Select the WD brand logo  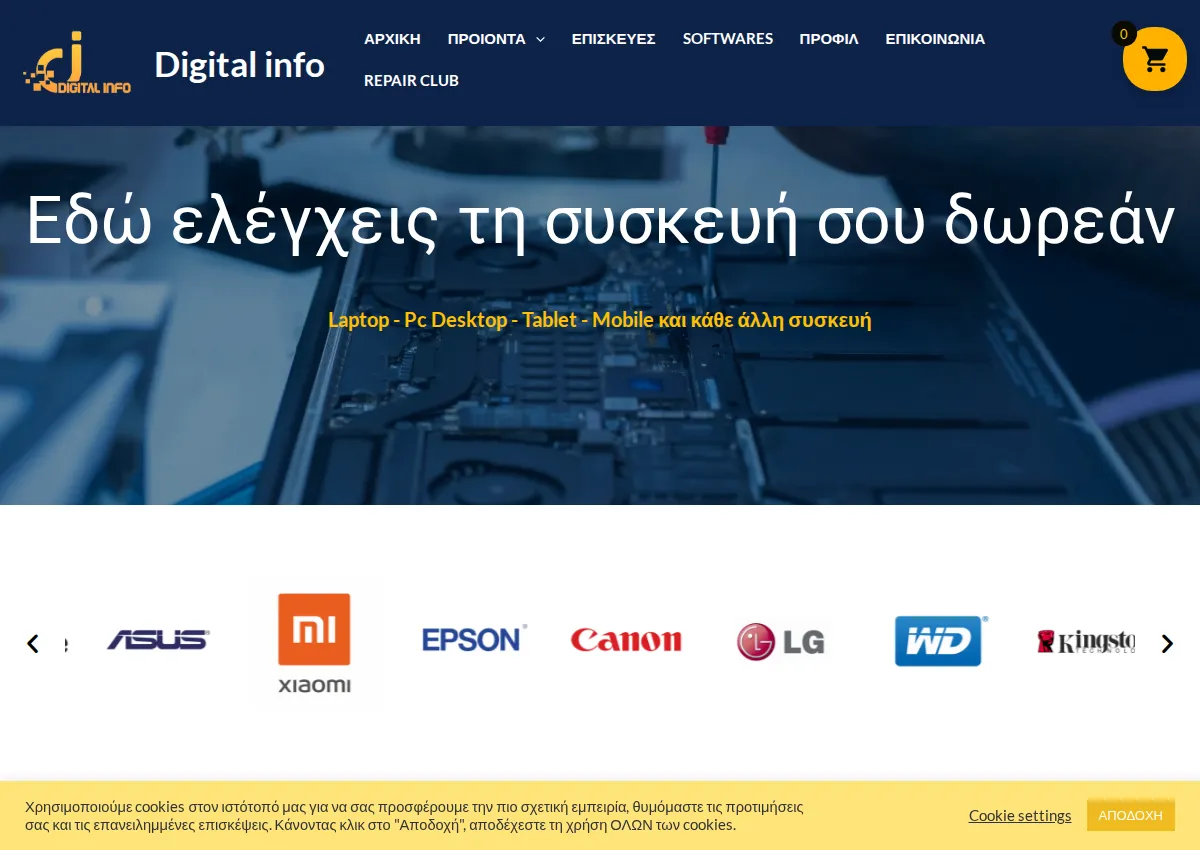[x=940, y=641]
